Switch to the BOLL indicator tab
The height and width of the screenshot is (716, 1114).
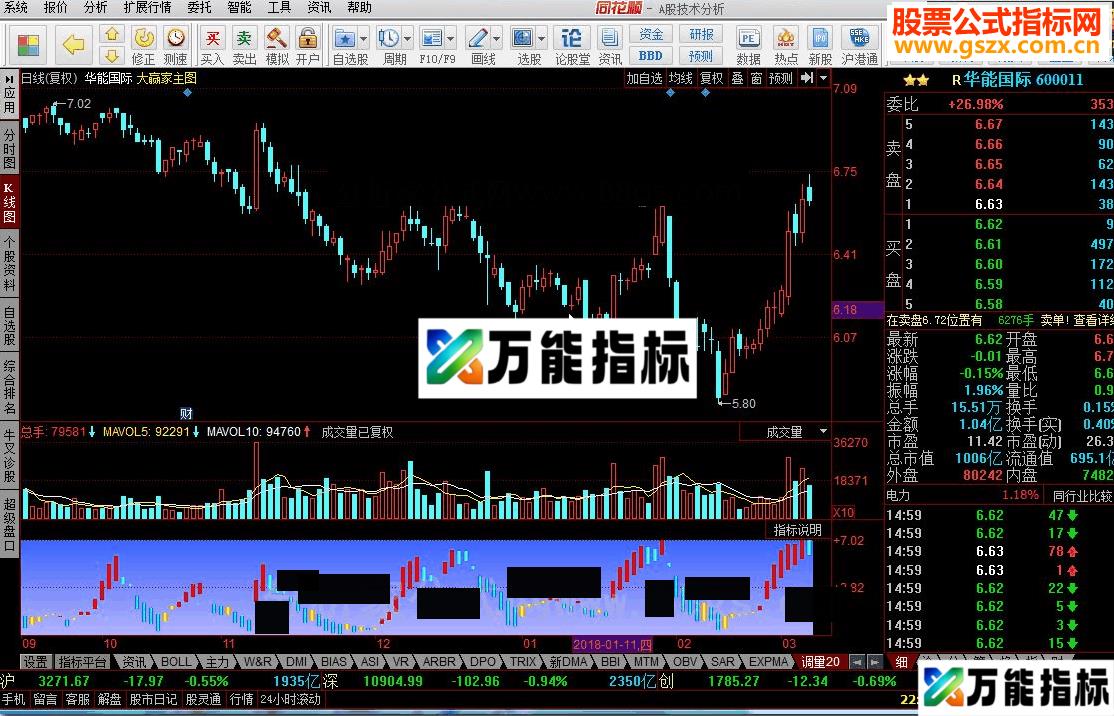tap(176, 662)
